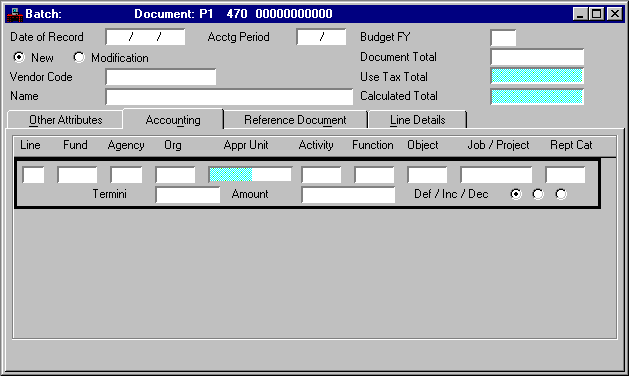This screenshot has width=629, height=376.
Task: Click the Appr Unit input field
Action: coord(250,175)
